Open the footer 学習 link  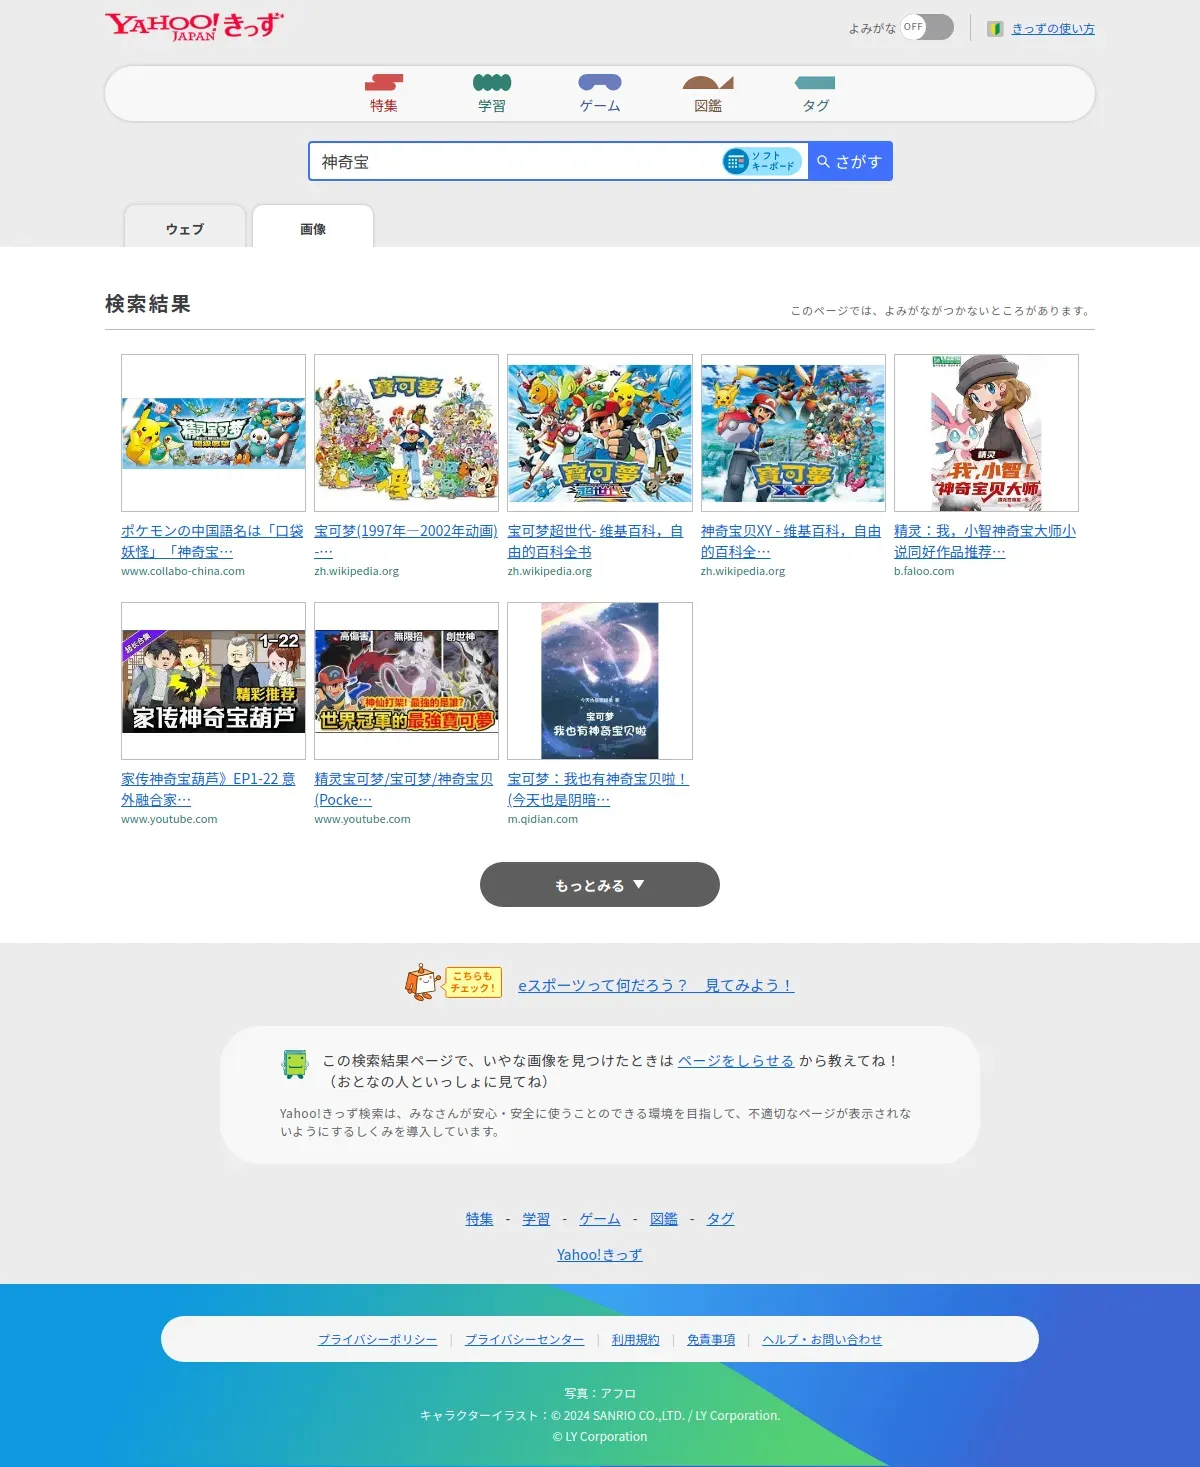click(536, 1219)
